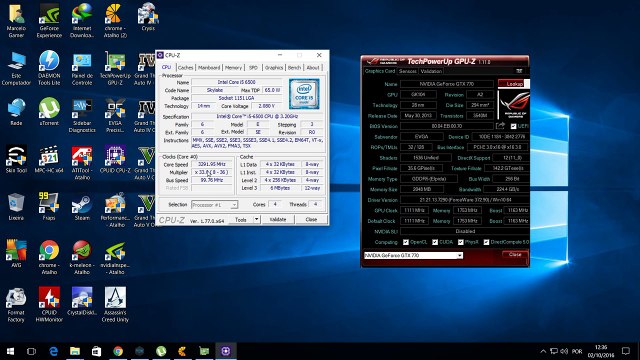Launch Internet Download Manager shortcut
The width and height of the screenshot is (640, 360).
82,20
